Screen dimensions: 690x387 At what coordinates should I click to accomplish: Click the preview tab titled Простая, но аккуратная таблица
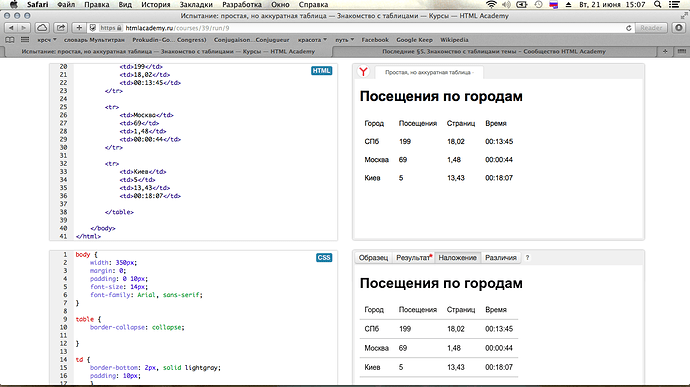click(x=429, y=72)
